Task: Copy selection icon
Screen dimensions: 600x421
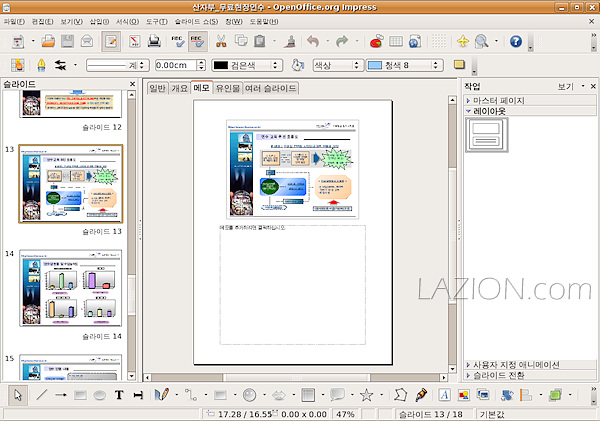Action: coord(241,41)
